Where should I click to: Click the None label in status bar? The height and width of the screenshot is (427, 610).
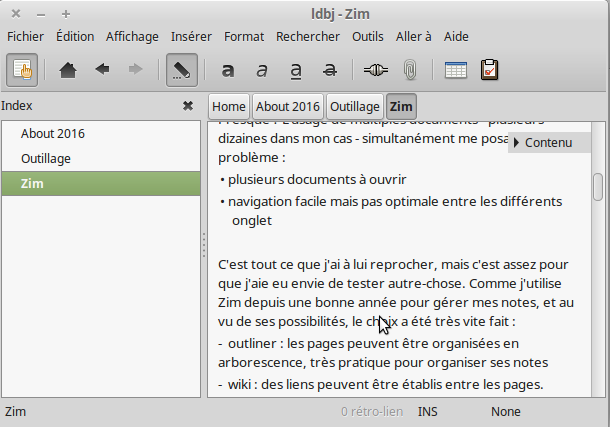pyautogui.click(x=505, y=411)
